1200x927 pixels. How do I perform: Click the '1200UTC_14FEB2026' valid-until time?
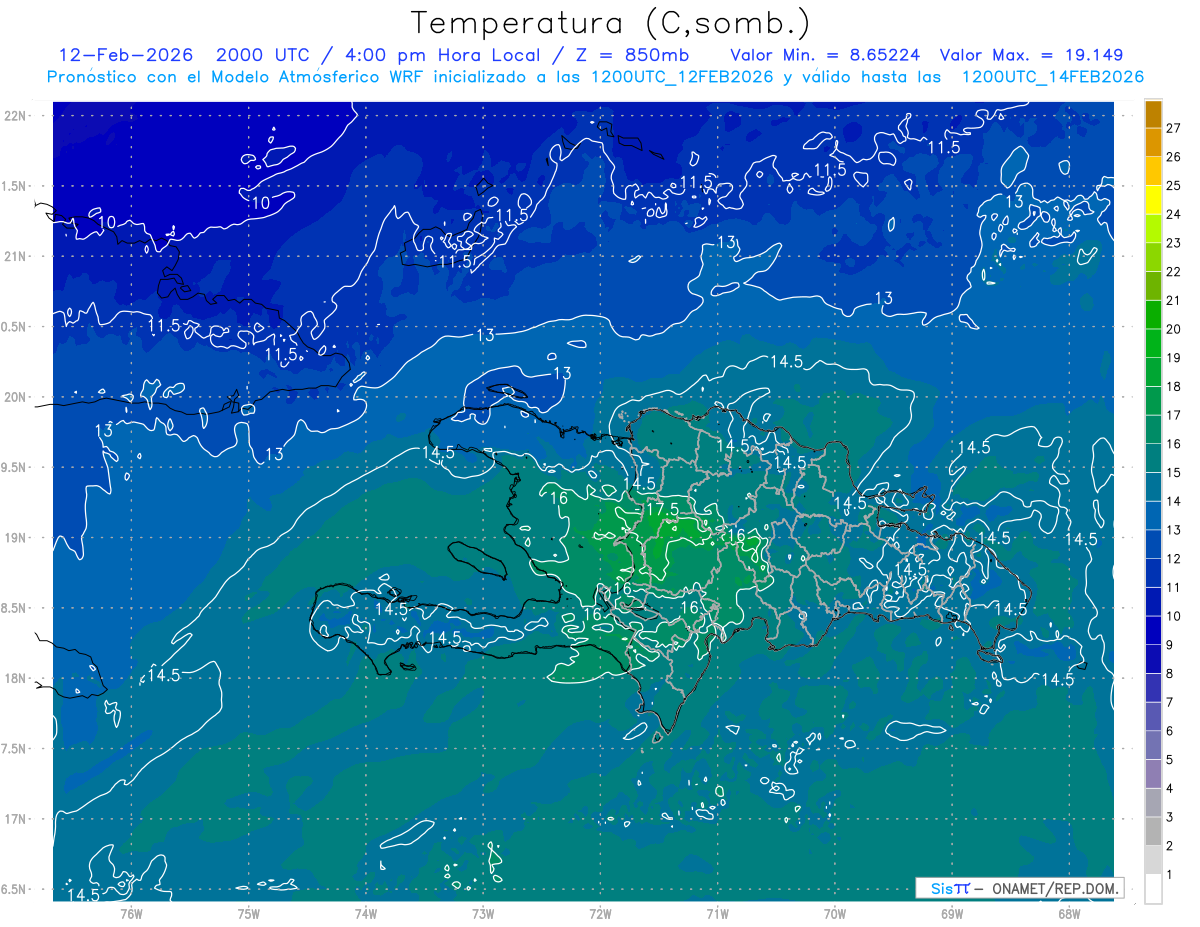(1052, 77)
